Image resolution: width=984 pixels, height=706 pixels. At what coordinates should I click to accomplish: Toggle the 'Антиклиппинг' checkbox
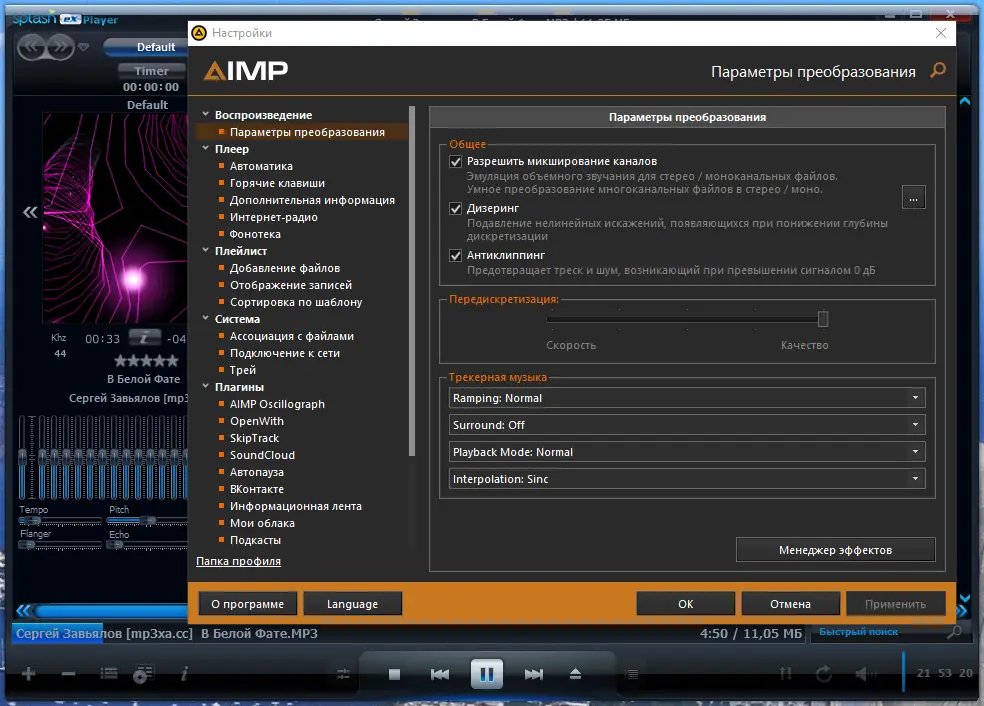[x=456, y=255]
